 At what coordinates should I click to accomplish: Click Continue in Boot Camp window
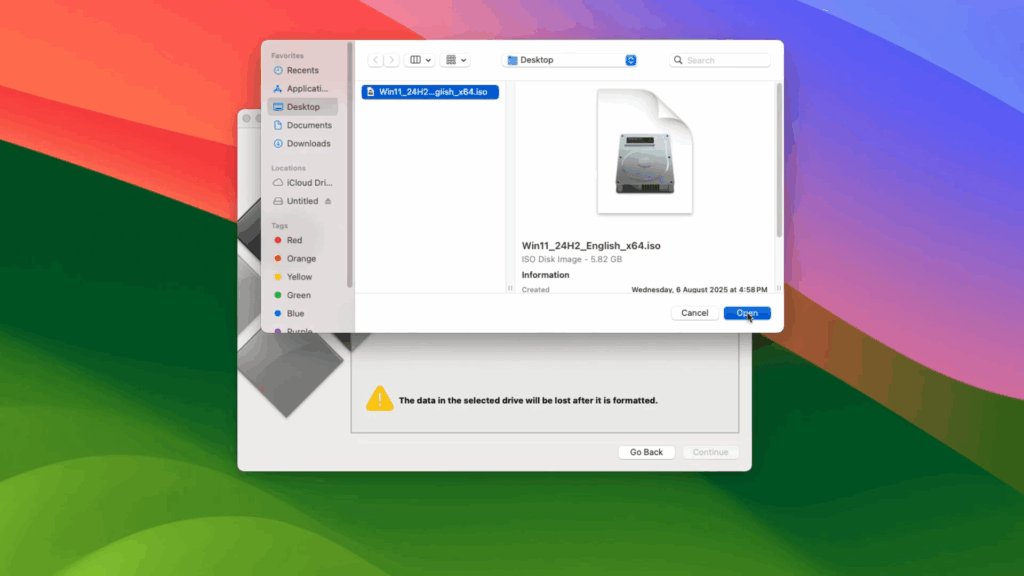711,452
